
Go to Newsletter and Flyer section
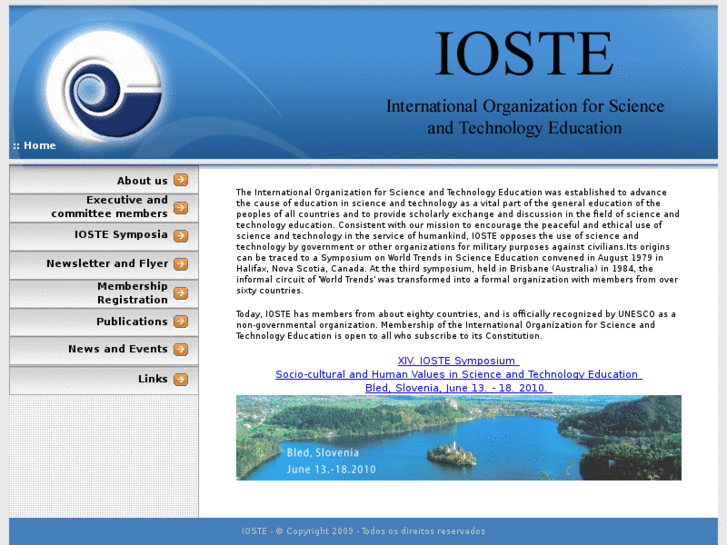coord(107,264)
